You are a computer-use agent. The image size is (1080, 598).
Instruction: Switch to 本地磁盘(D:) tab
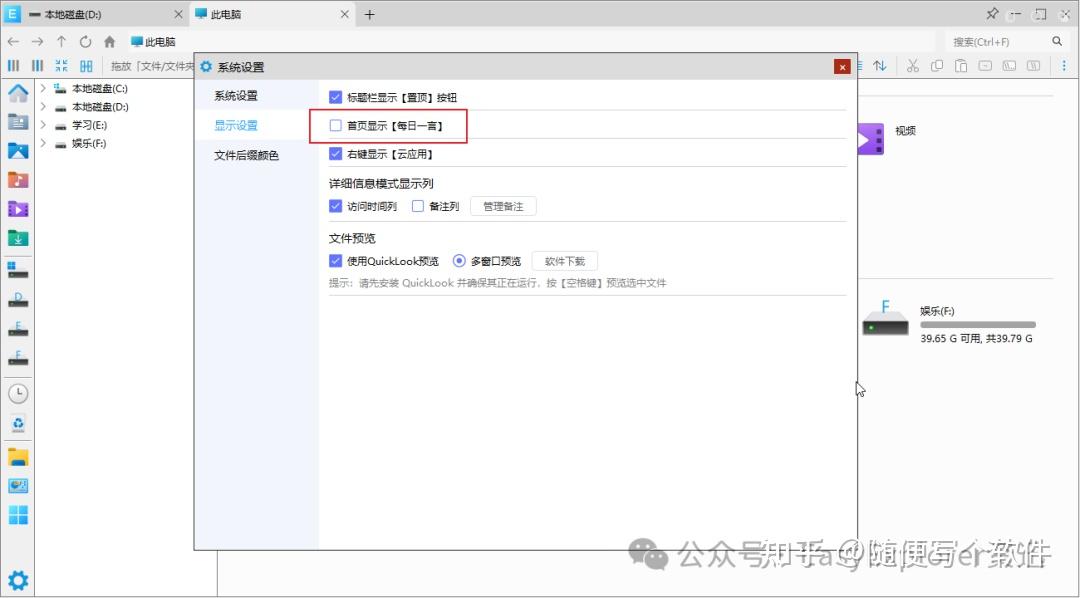[x=95, y=14]
